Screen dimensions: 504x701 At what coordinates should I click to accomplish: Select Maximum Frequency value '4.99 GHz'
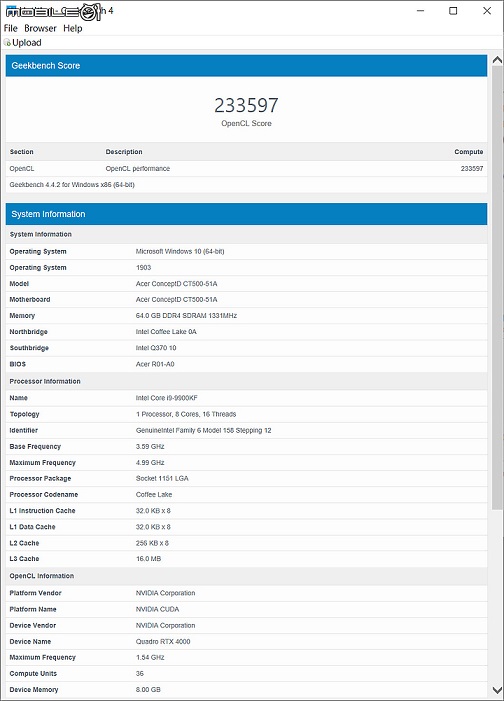click(x=150, y=462)
